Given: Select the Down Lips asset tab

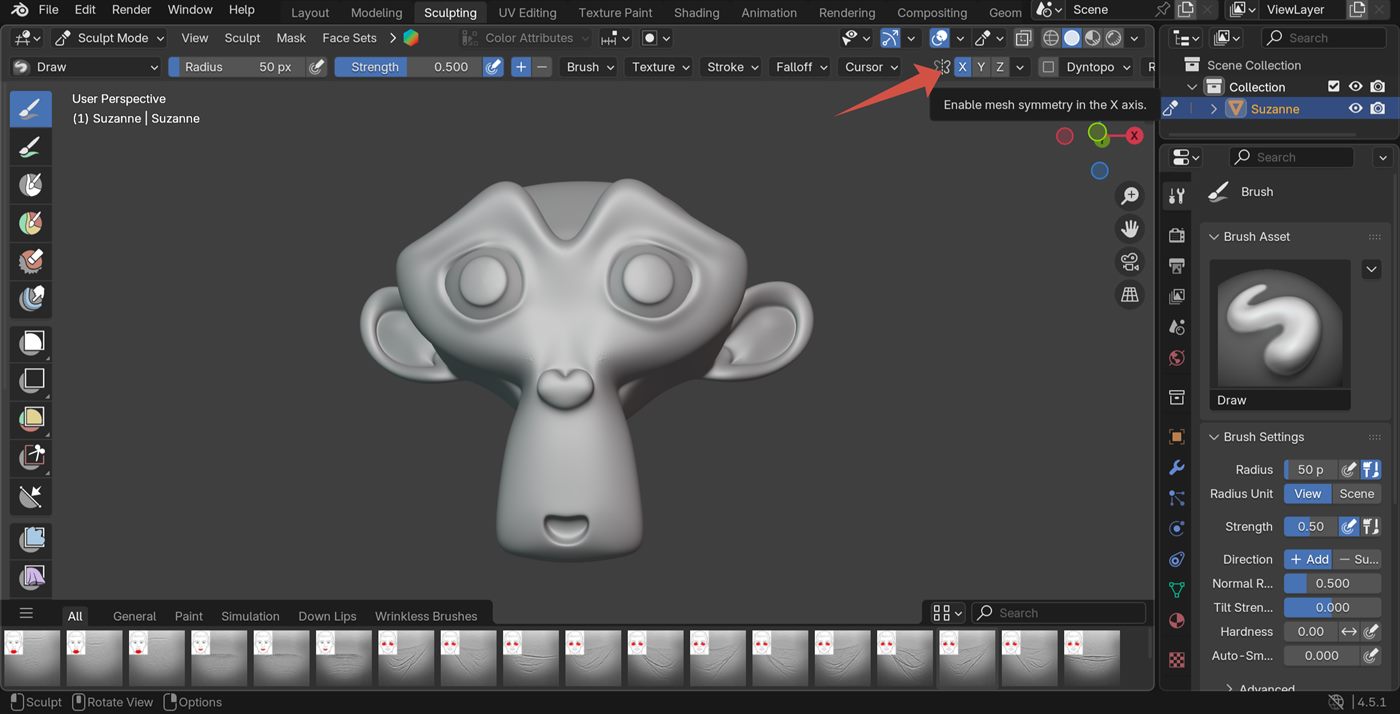Looking at the screenshot, I should coord(327,616).
